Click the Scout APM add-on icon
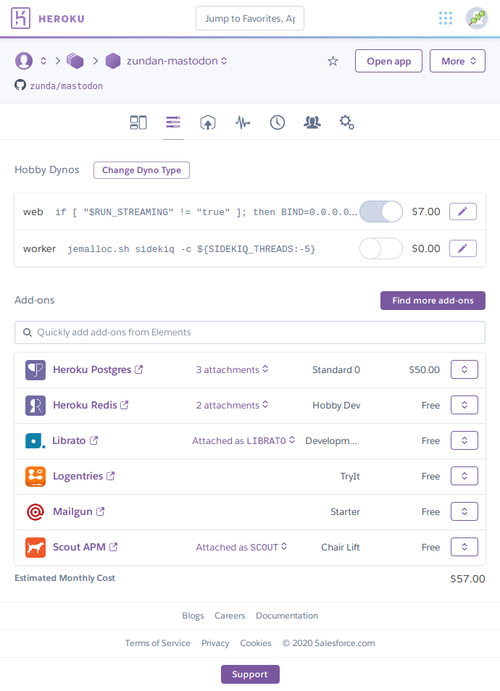Image resolution: width=500 pixels, height=691 pixels. [x=35, y=547]
